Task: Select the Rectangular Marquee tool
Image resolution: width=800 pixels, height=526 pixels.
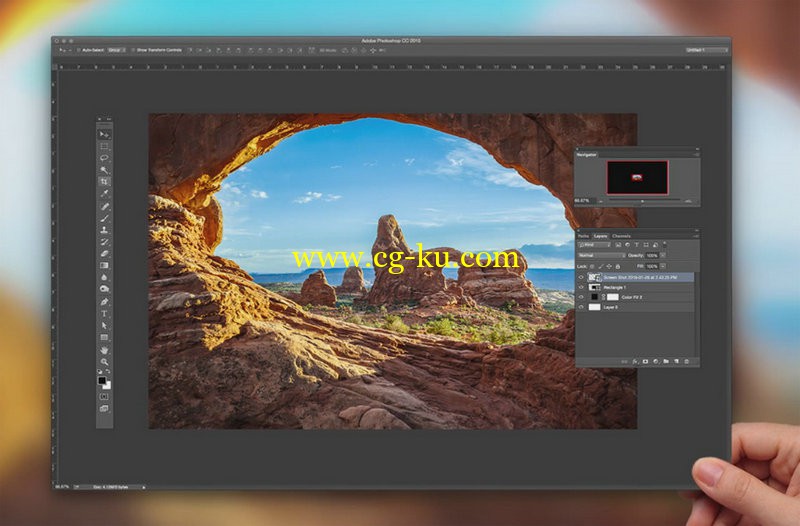Action: (104, 147)
